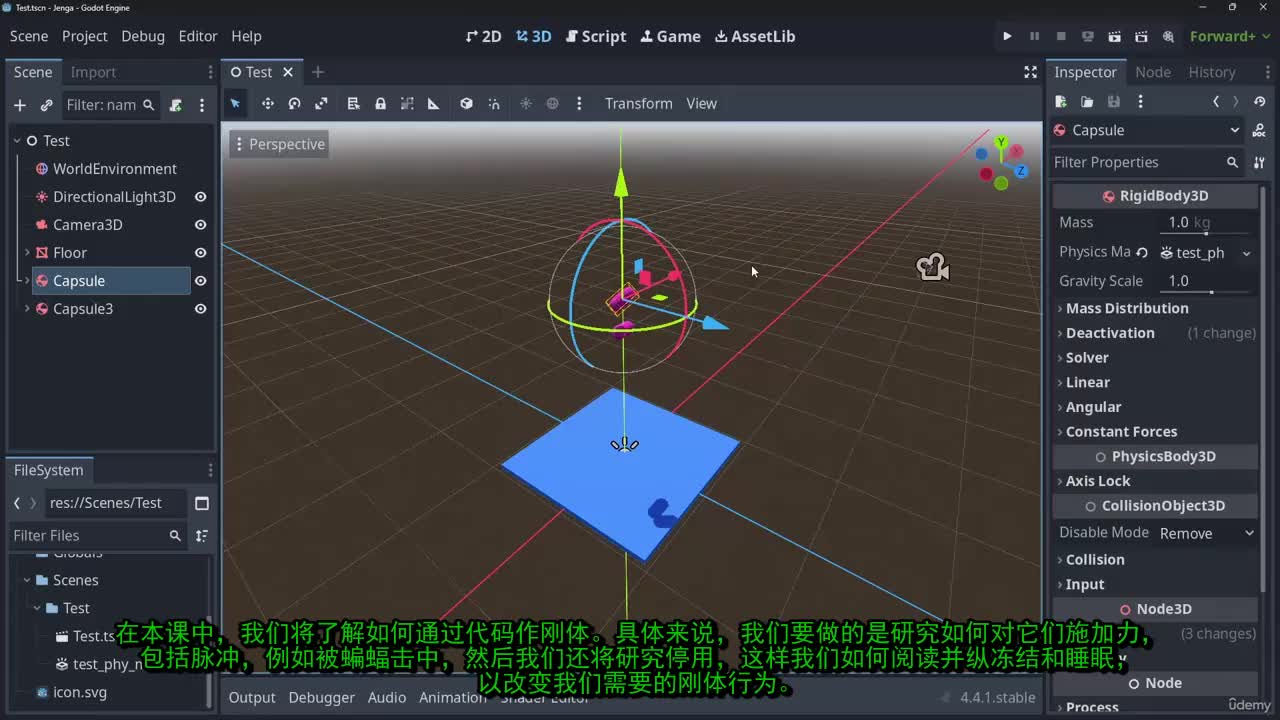Collapse the Test root node

pos(17,141)
